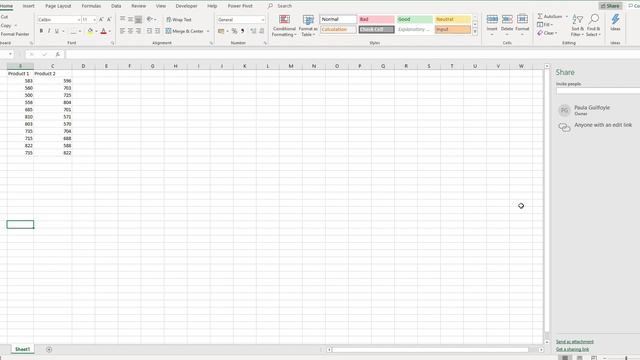Align cell text to the right
640x360 pixels.
pyautogui.click(x=138, y=31)
